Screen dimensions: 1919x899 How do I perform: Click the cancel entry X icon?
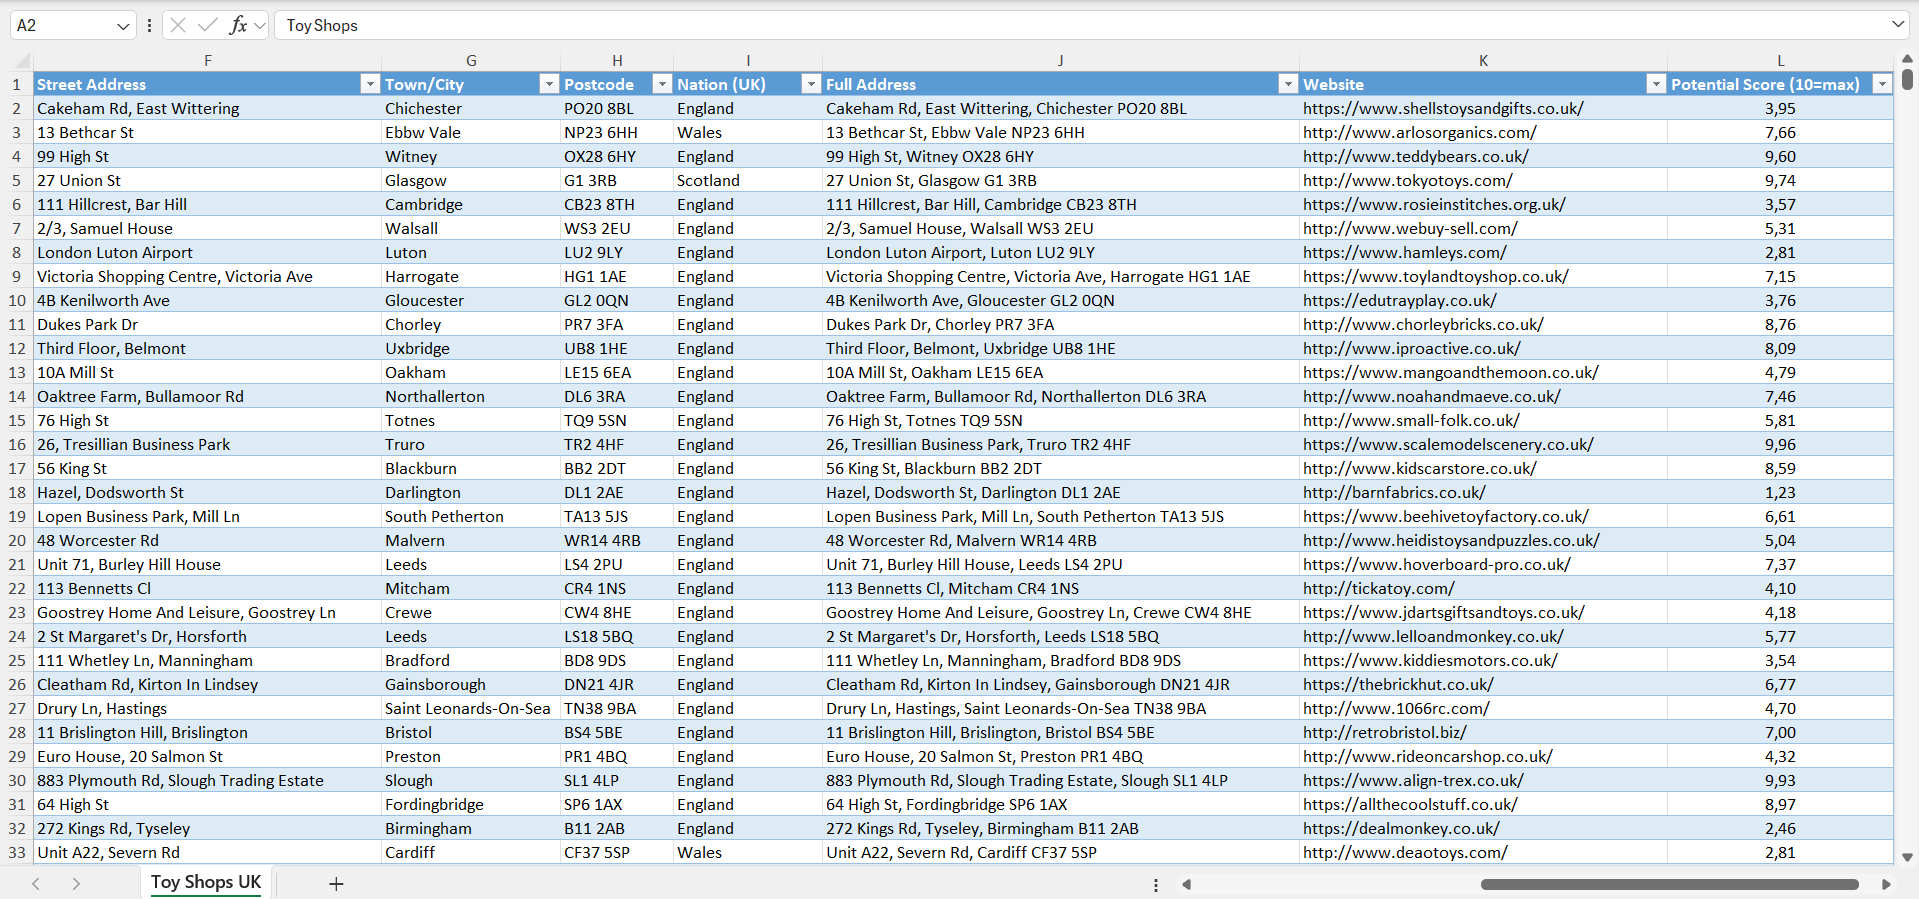(x=178, y=25)
